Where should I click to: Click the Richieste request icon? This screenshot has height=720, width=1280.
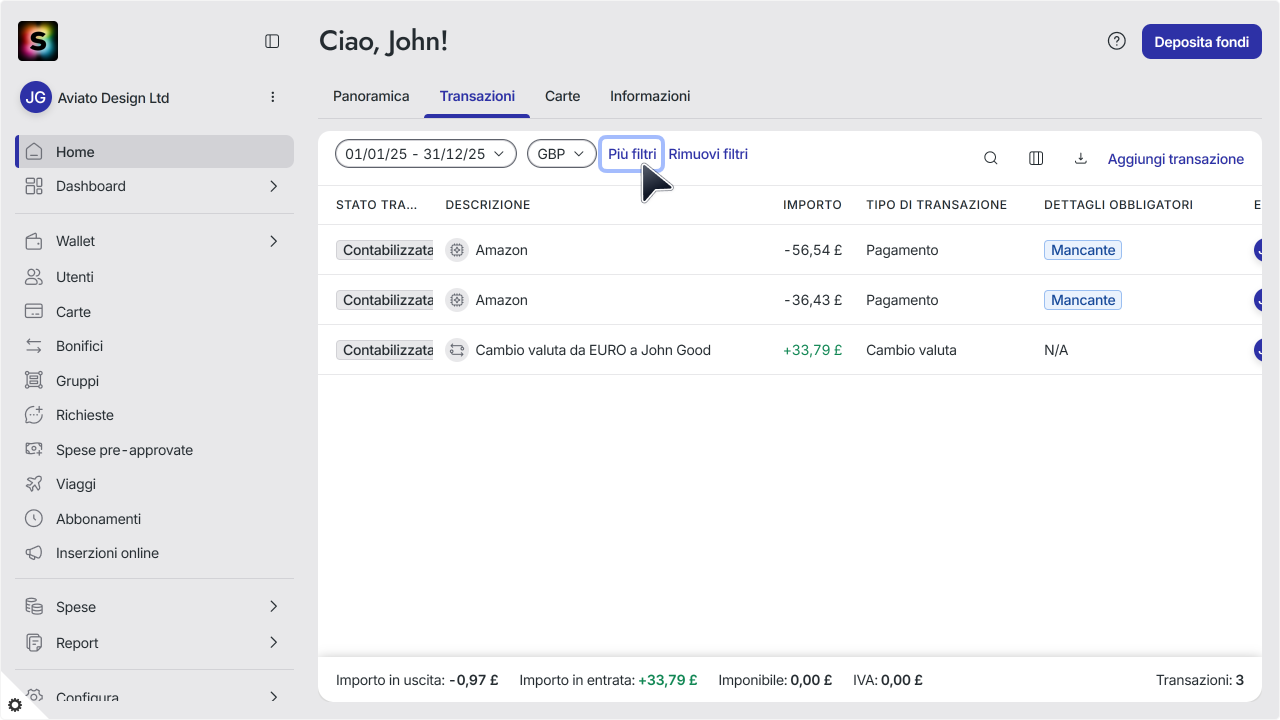coord(34,415)
